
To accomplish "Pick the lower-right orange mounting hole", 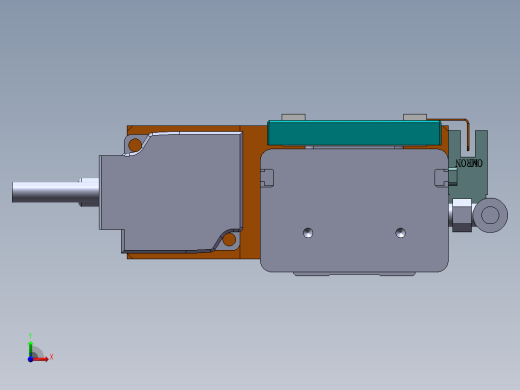I will [x=229, y=240].
